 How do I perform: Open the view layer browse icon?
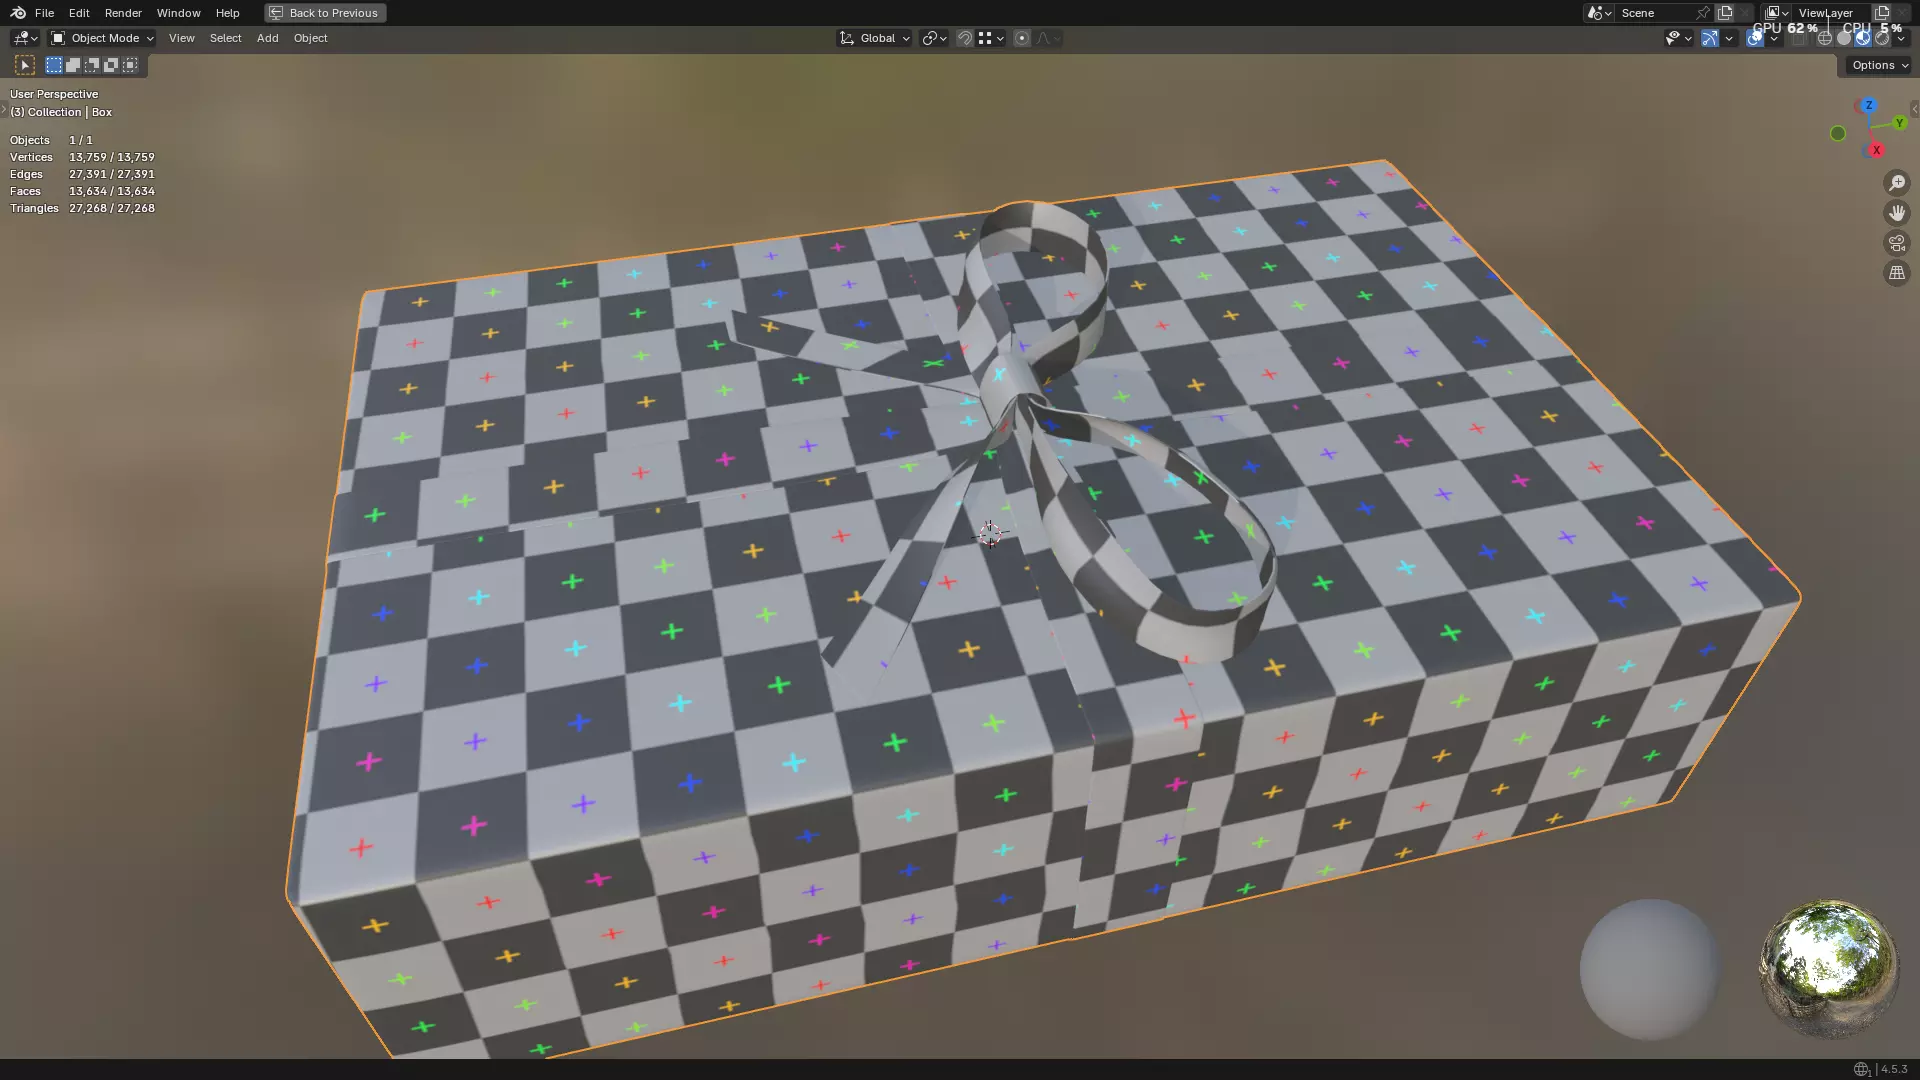click(x=1776, y=13)
